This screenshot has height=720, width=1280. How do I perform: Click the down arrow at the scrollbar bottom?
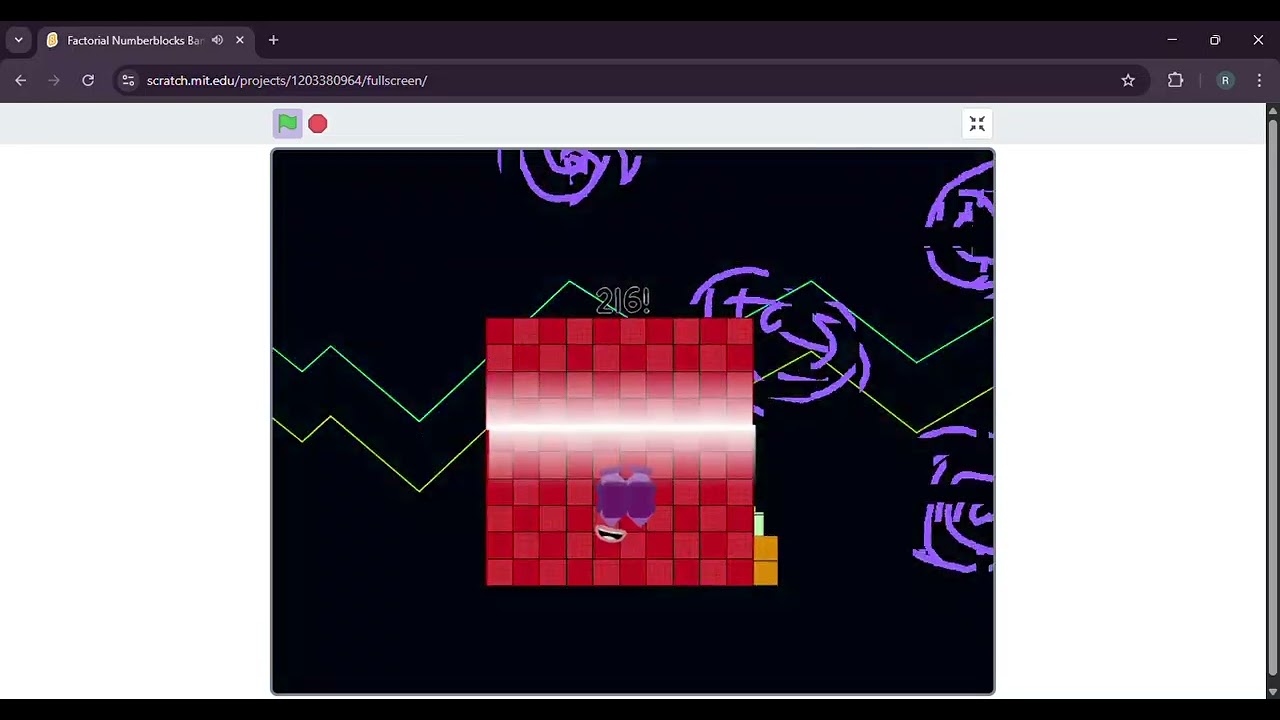click(x=1272, y=691)
